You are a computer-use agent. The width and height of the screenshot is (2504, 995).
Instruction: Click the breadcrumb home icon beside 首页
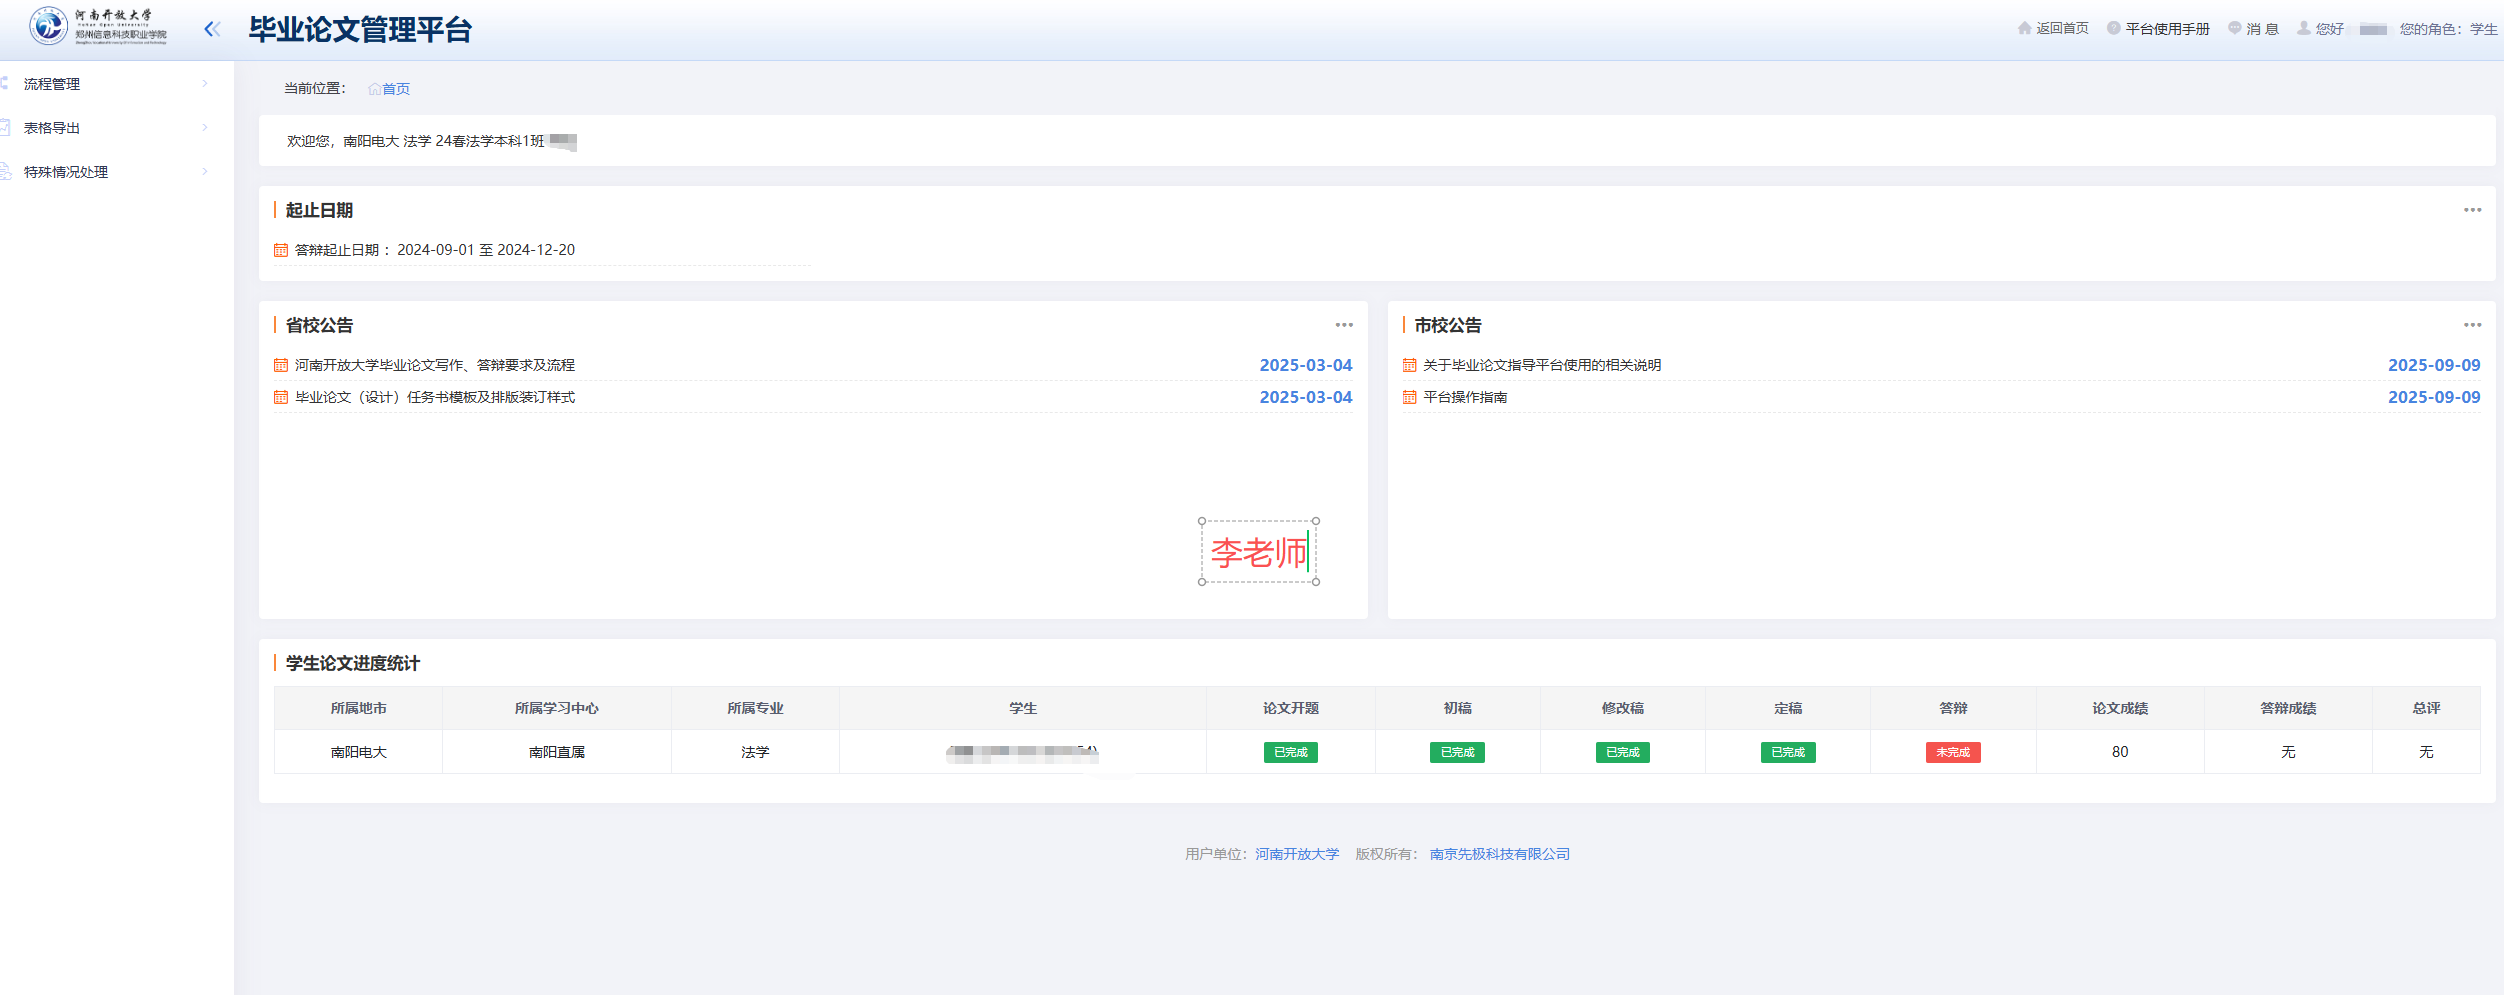tap(374, 89)
